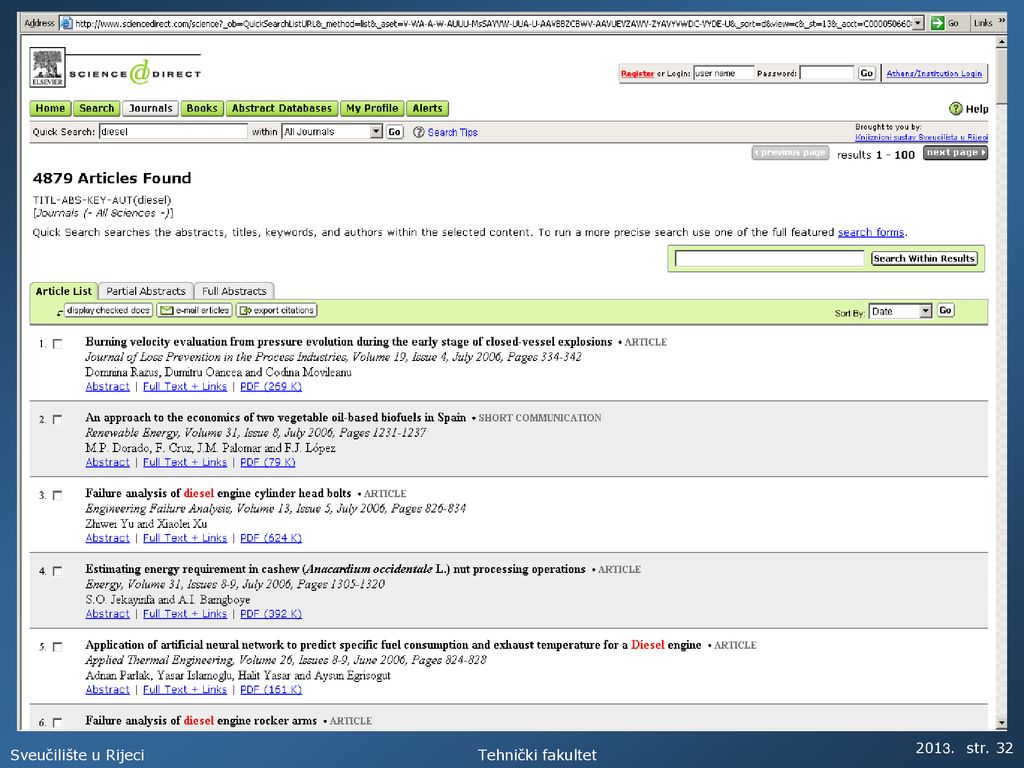Open PDF (269 K) link

coord(271,387)
